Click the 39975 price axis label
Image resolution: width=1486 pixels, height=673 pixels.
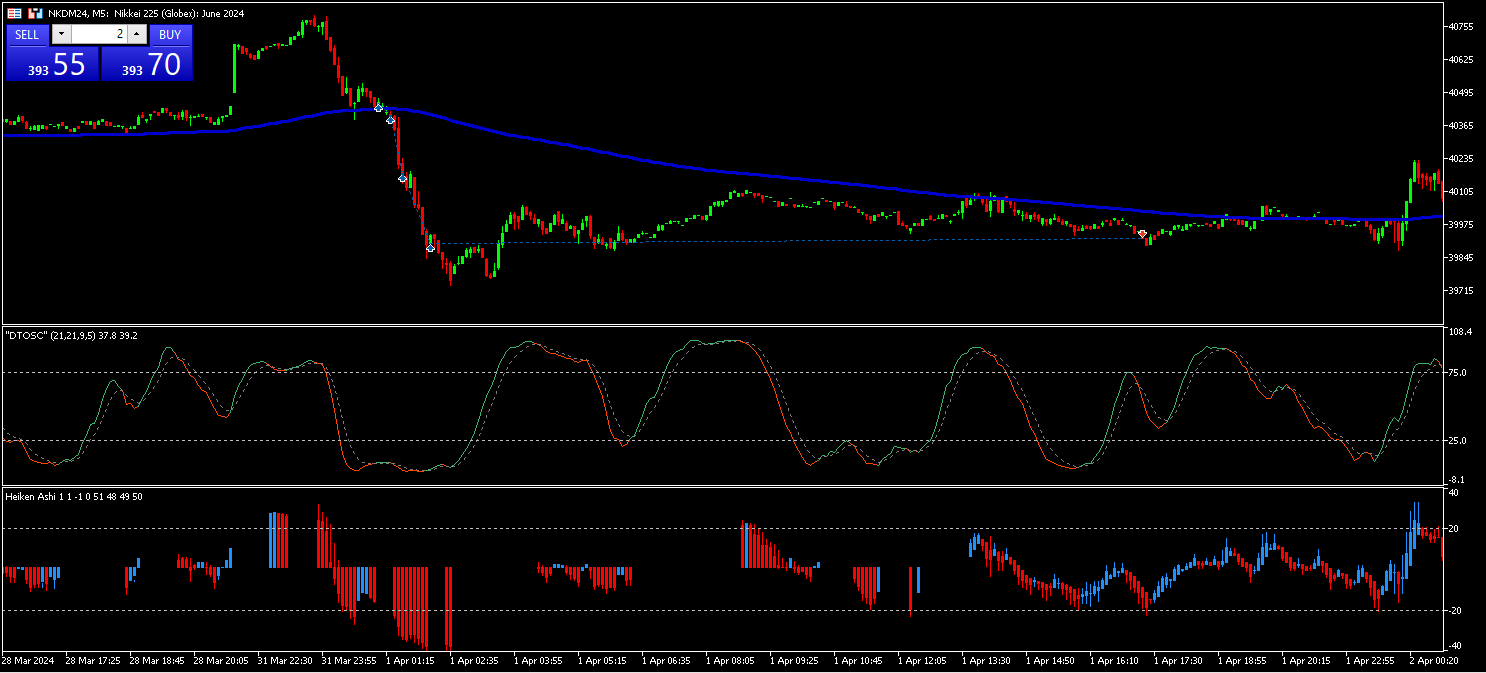(1461, 224)
